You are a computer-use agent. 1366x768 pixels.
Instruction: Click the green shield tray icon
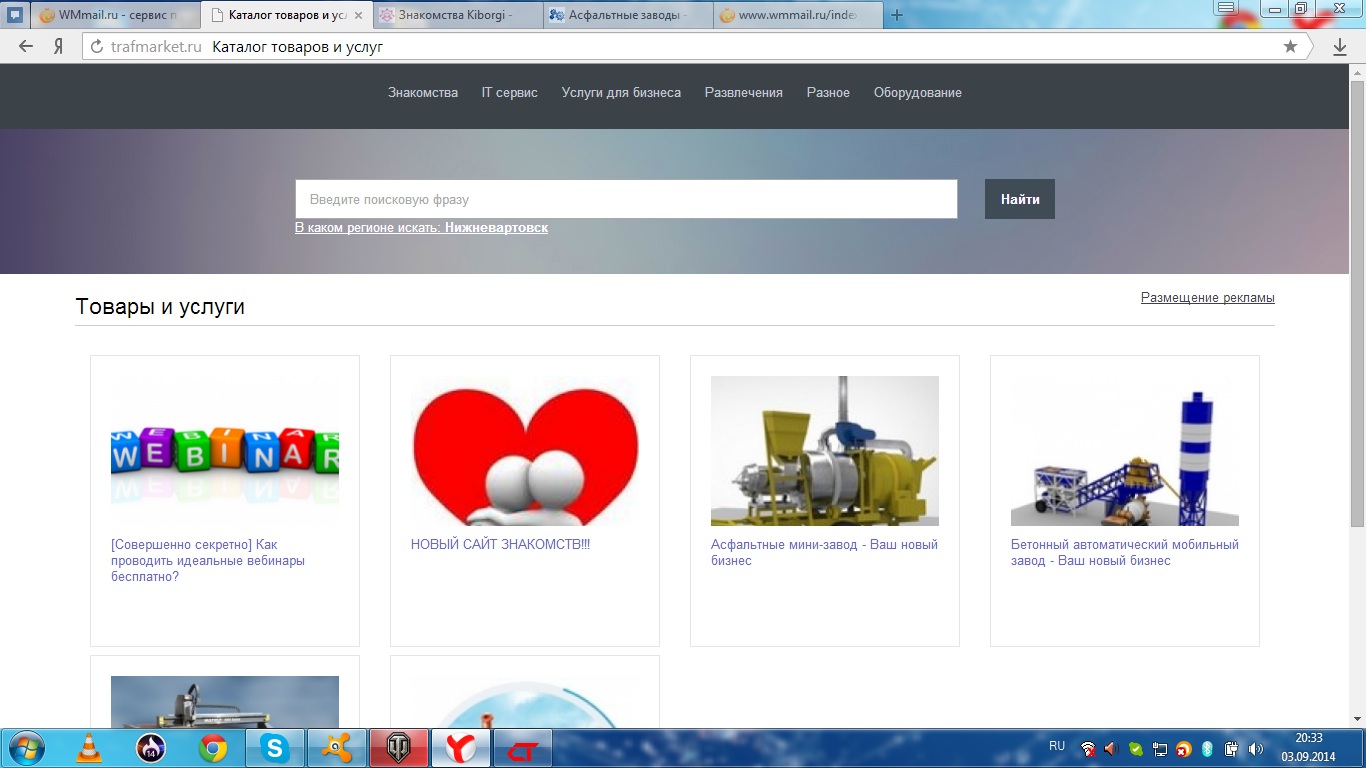(x=1135, y=749)
